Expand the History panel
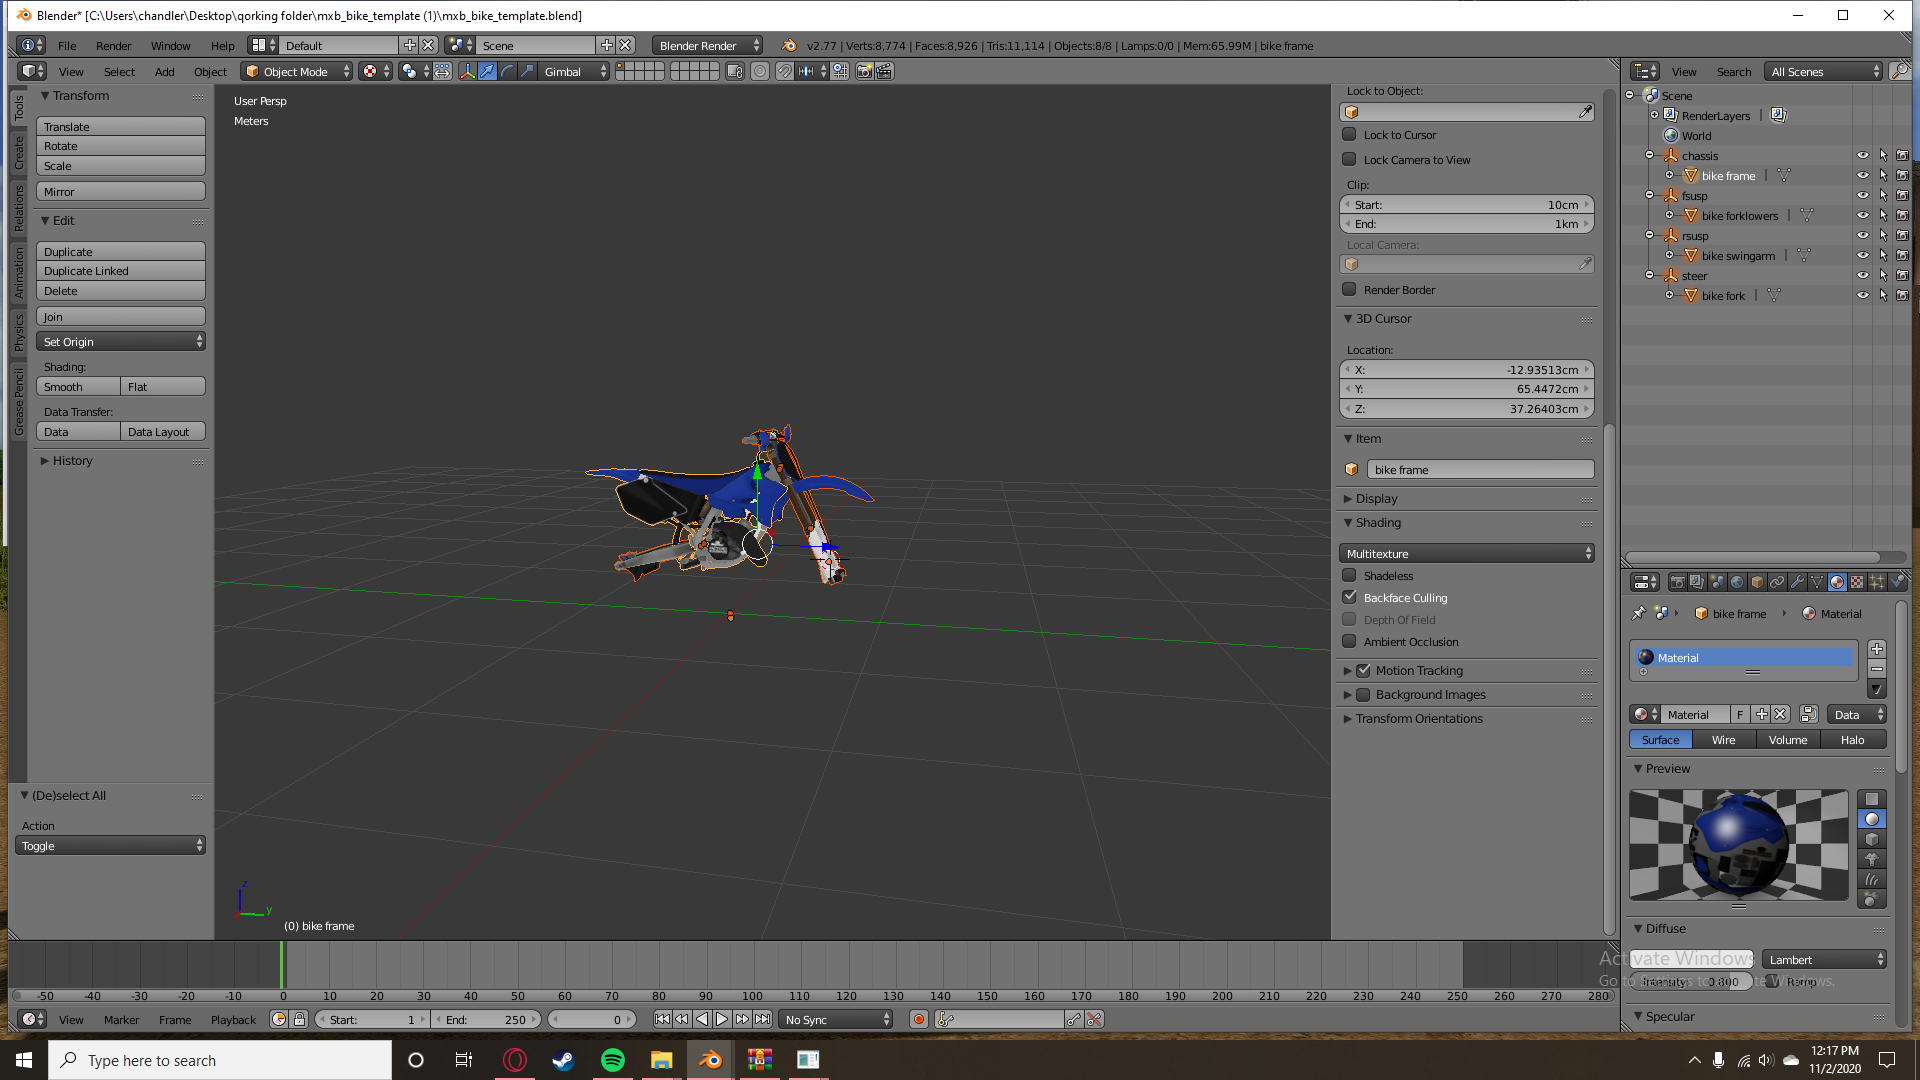The height and width of the screenshot is (1080, 1920). pyautogui.click(x=72, y=461)
